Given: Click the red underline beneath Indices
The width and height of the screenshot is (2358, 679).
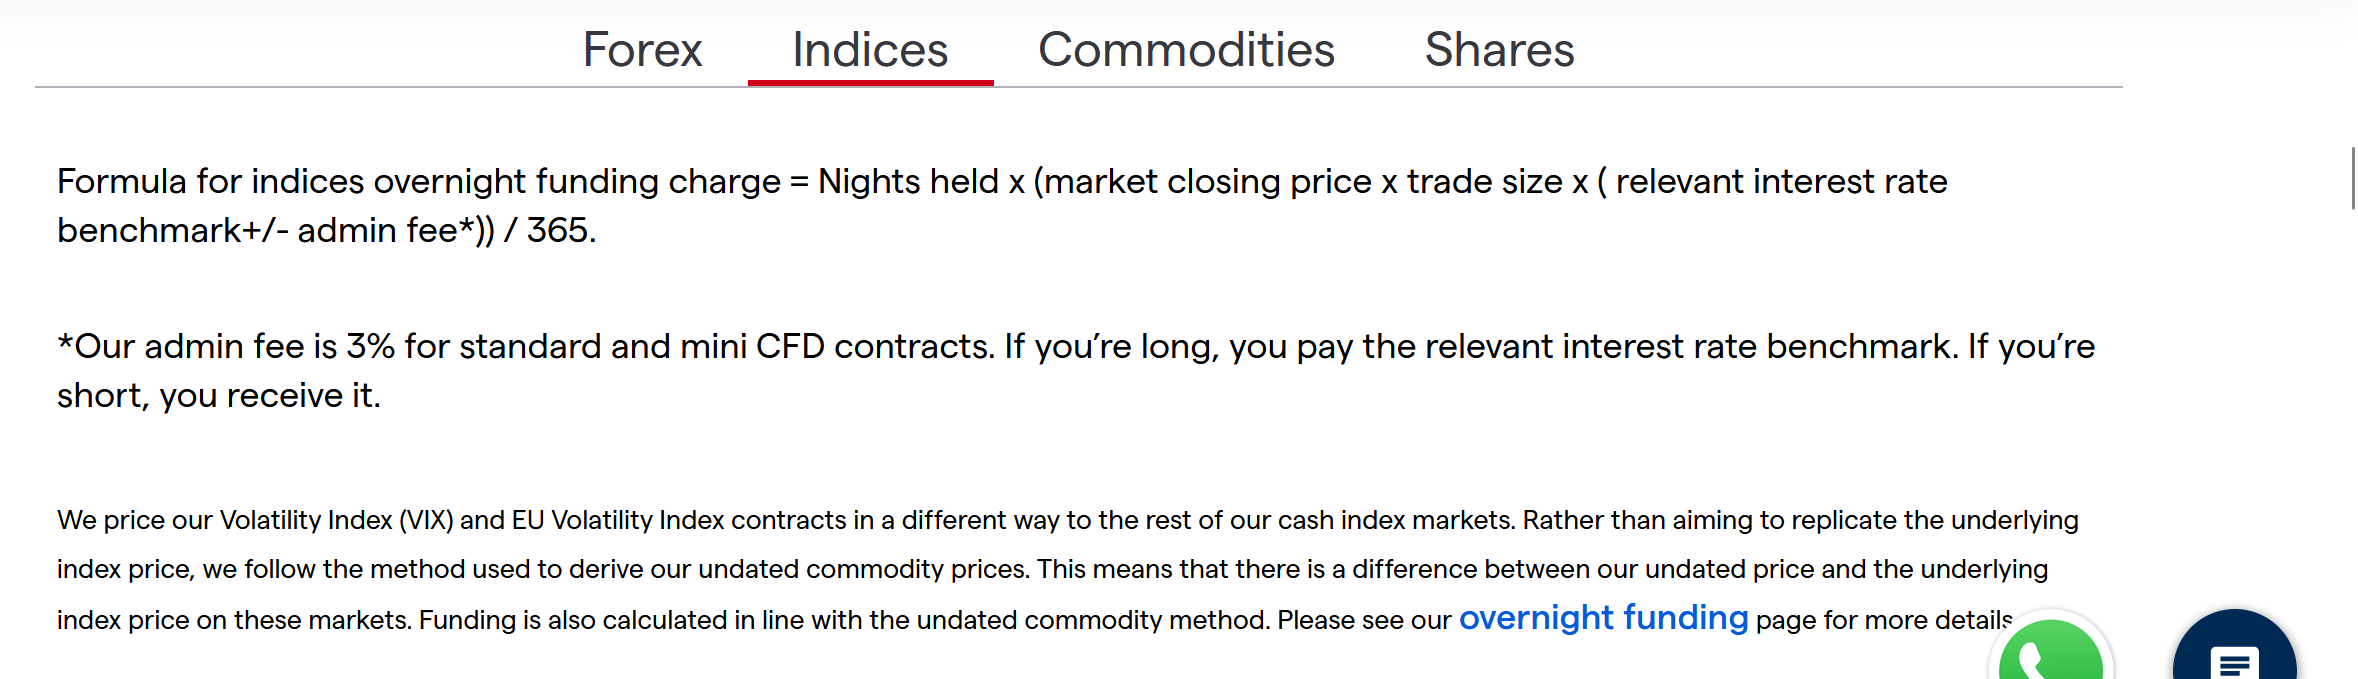Looking at the screenshot, I should pos(870,82).
